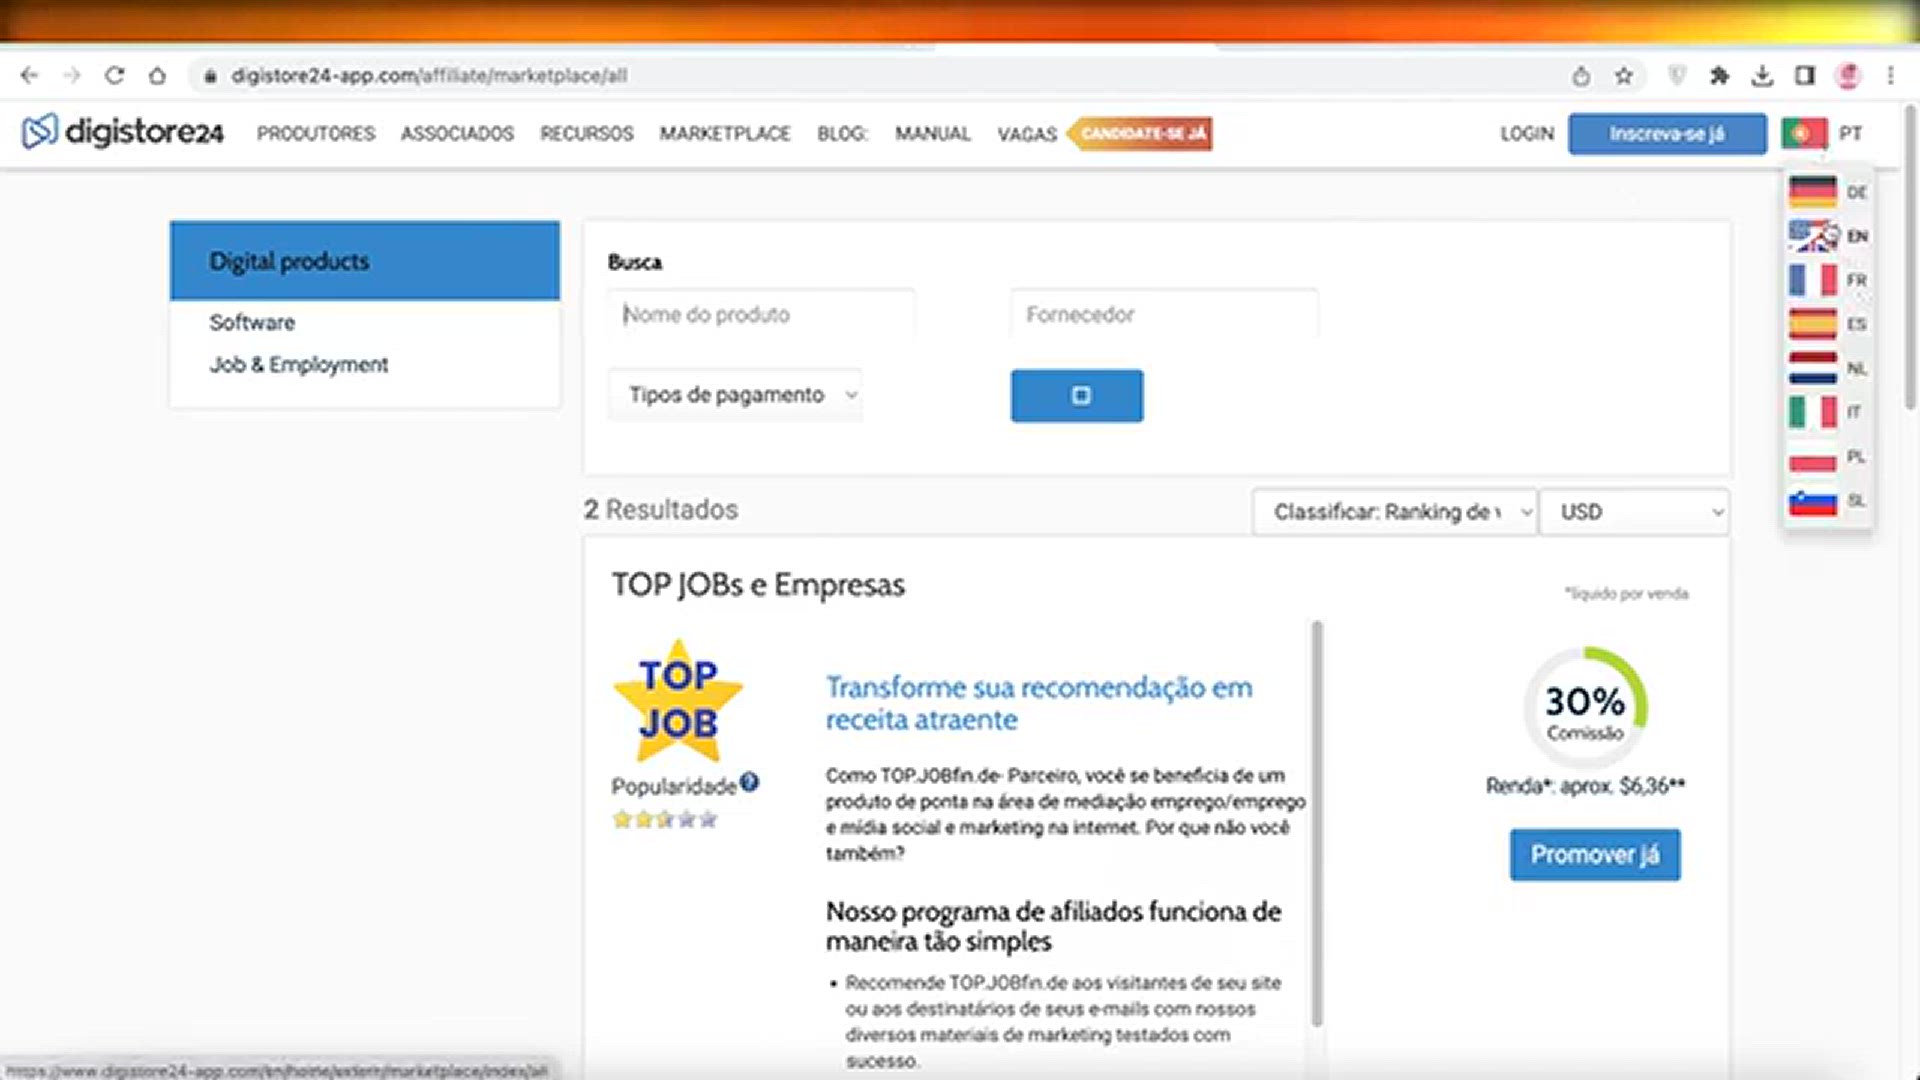Image resolution: width=1920 pixels, height=1080 pixels.
Task: Open ASSOCIADOS menu
Action: (x=457, y=134)
